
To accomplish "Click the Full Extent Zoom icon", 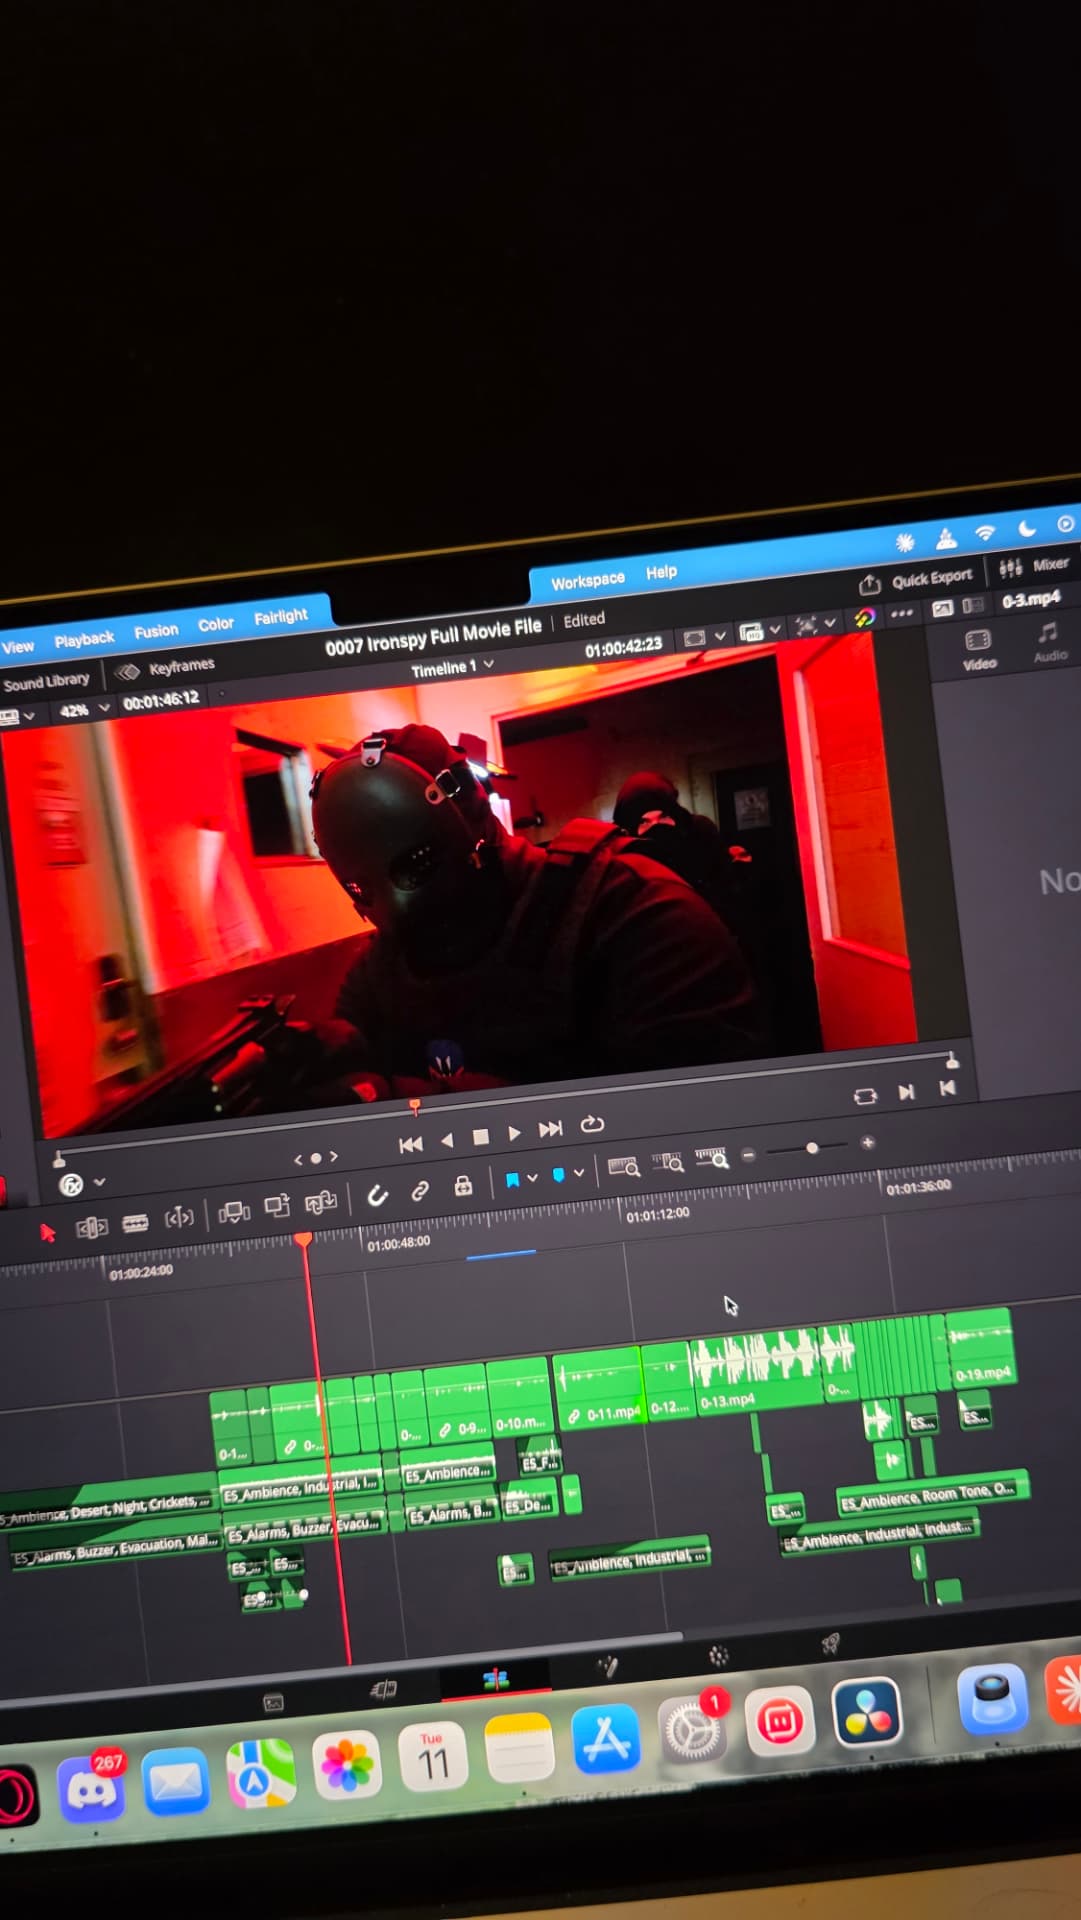I will 624,1167.
